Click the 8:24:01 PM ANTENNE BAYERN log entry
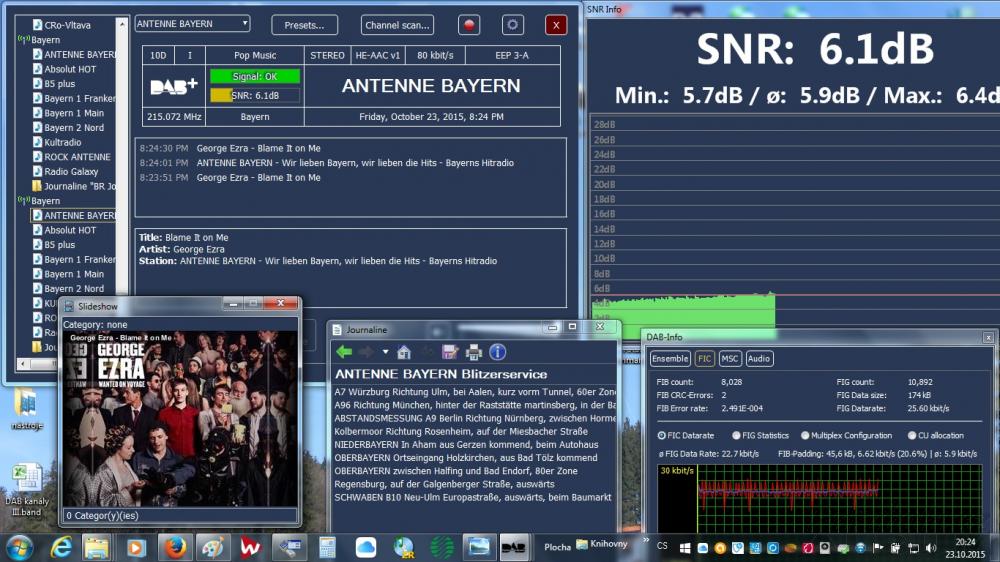 coord(327,163)
